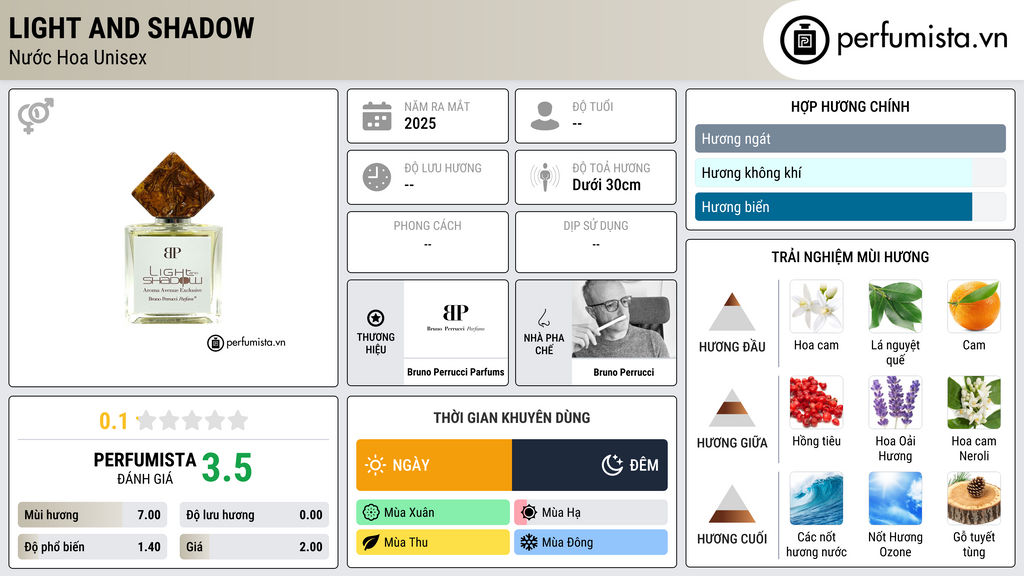Viewport: 1024px width, 576px height.
Task: Click the nose icon above Nhà pha chế
Action: [x=543, y=318]
